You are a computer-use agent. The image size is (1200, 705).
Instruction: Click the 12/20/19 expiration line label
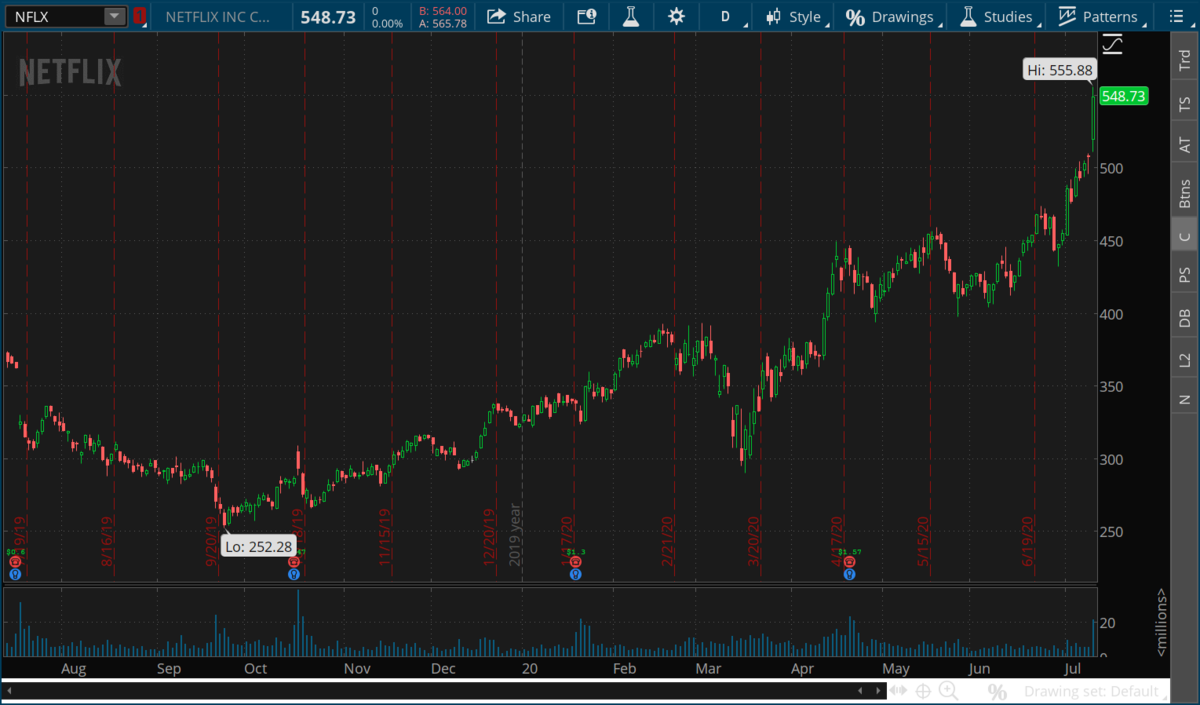pos(489,539)
